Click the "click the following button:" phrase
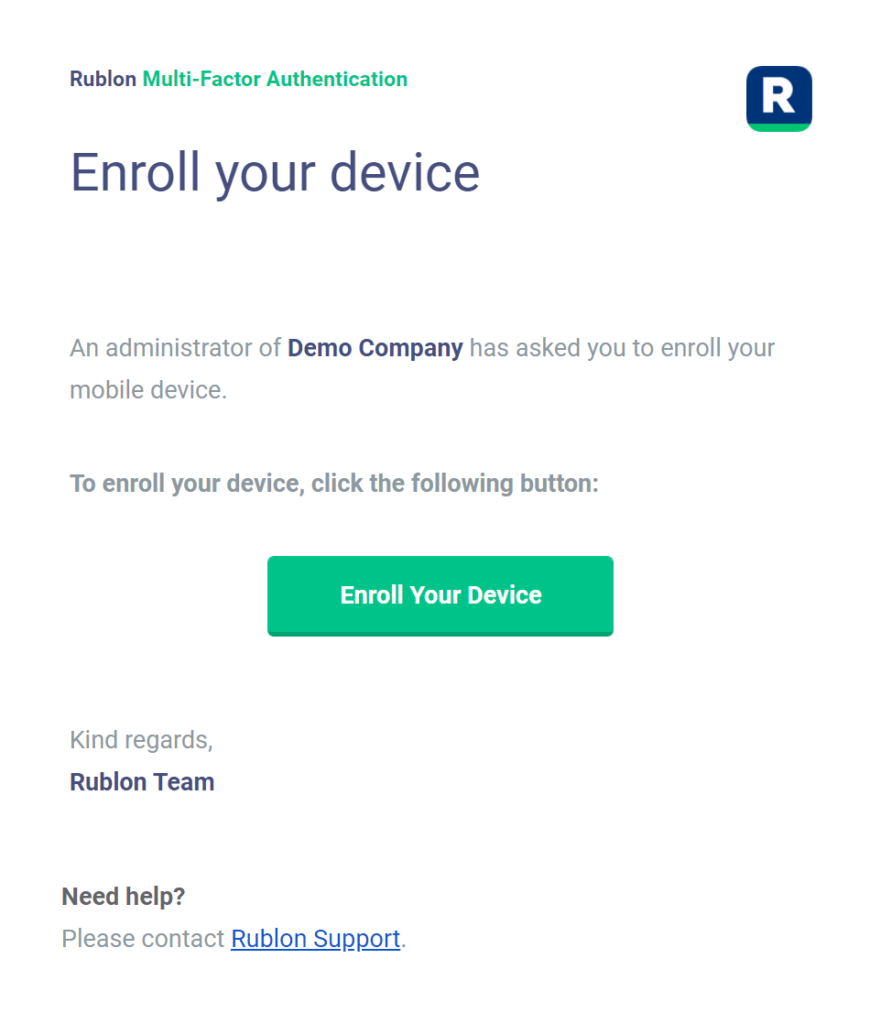 (454, 484)
